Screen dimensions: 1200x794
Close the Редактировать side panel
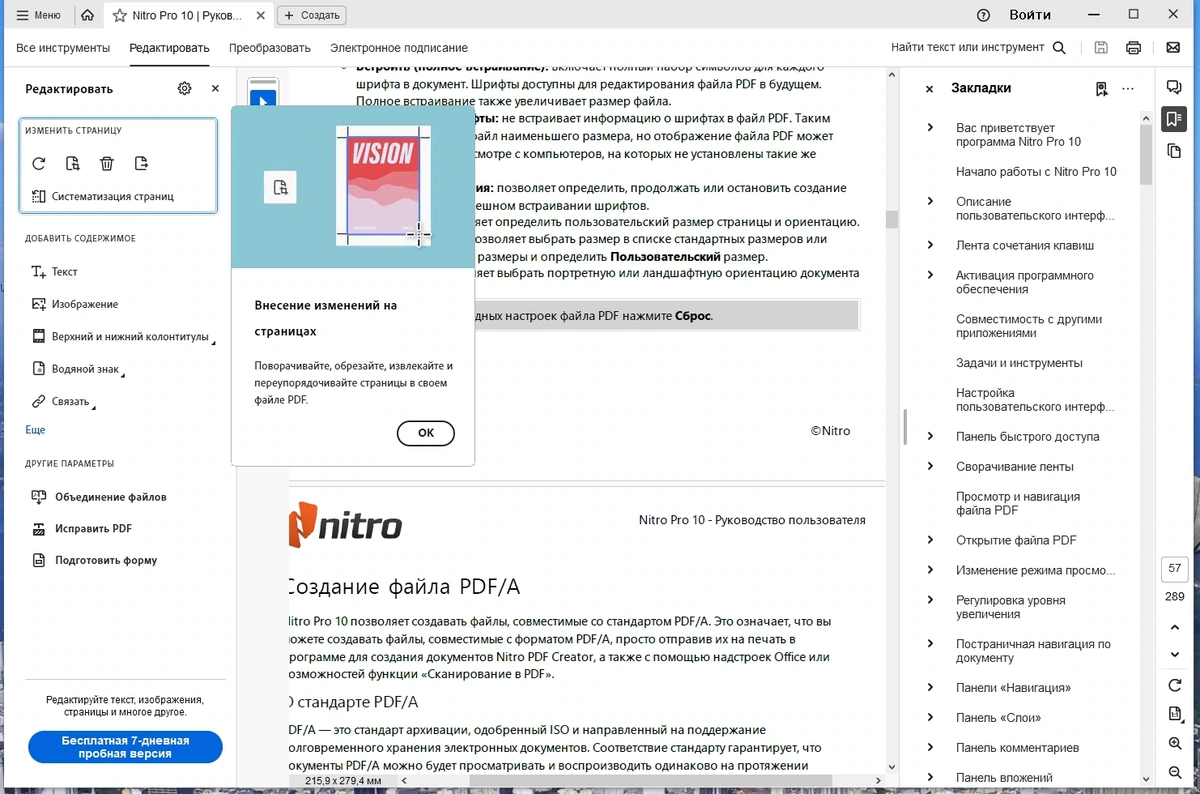(x=215, y=88)
